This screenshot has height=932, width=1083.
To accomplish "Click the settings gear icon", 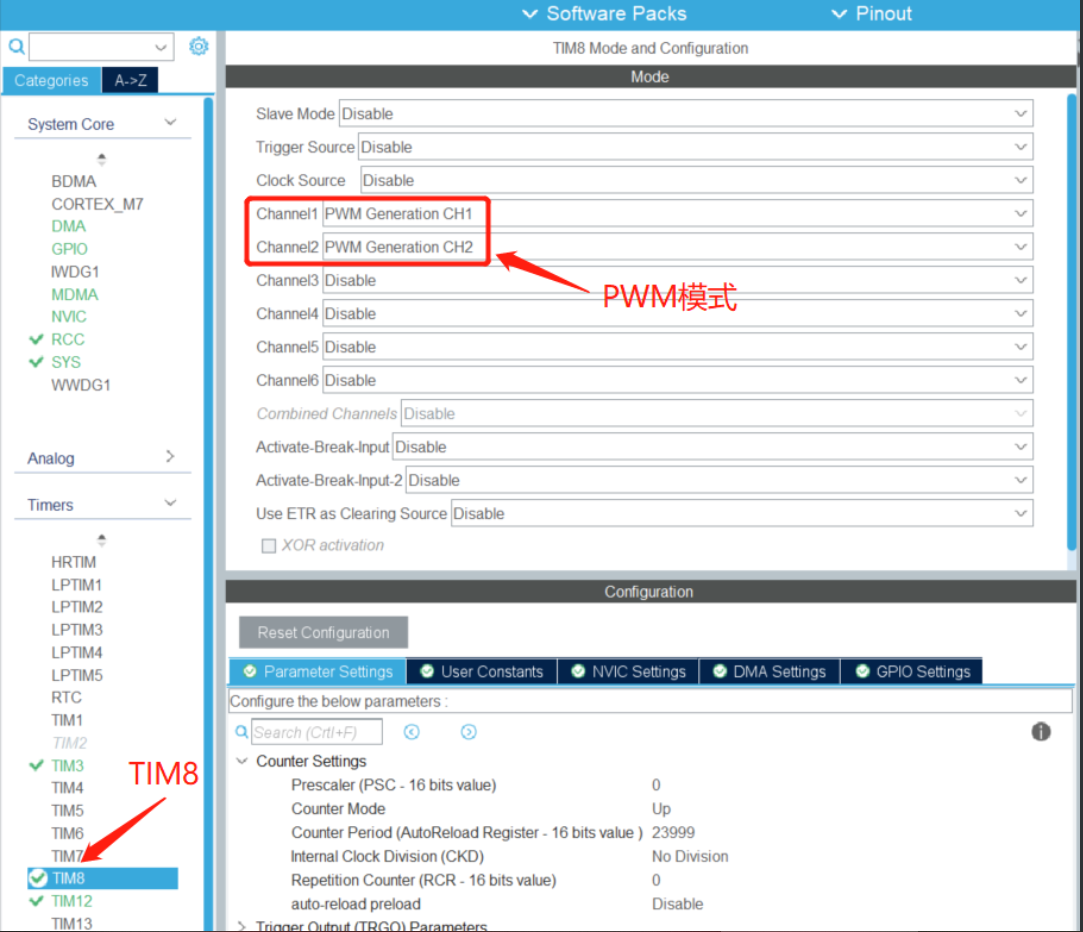I will click(x=198, y=46).
